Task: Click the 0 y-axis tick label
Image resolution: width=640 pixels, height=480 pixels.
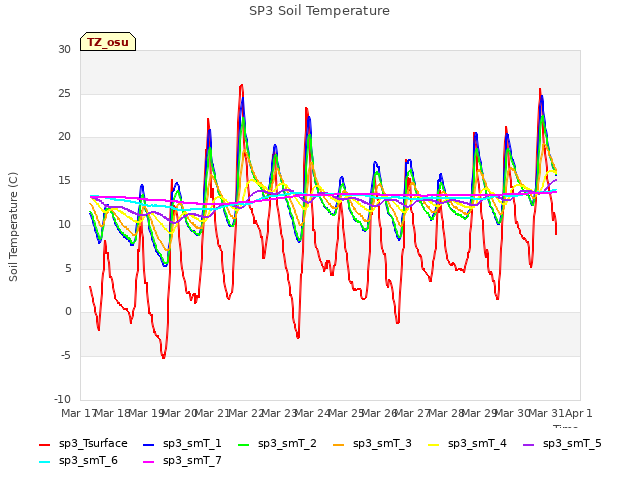Action: pos(68,312)
